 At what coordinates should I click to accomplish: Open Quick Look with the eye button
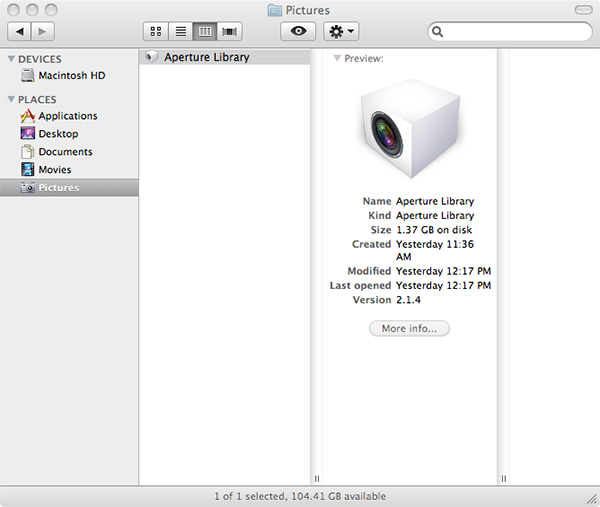(298, 31)
